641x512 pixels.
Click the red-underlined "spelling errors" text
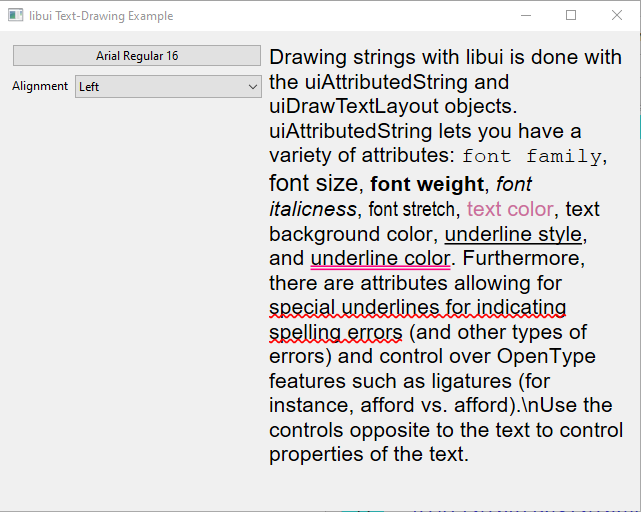336,332
